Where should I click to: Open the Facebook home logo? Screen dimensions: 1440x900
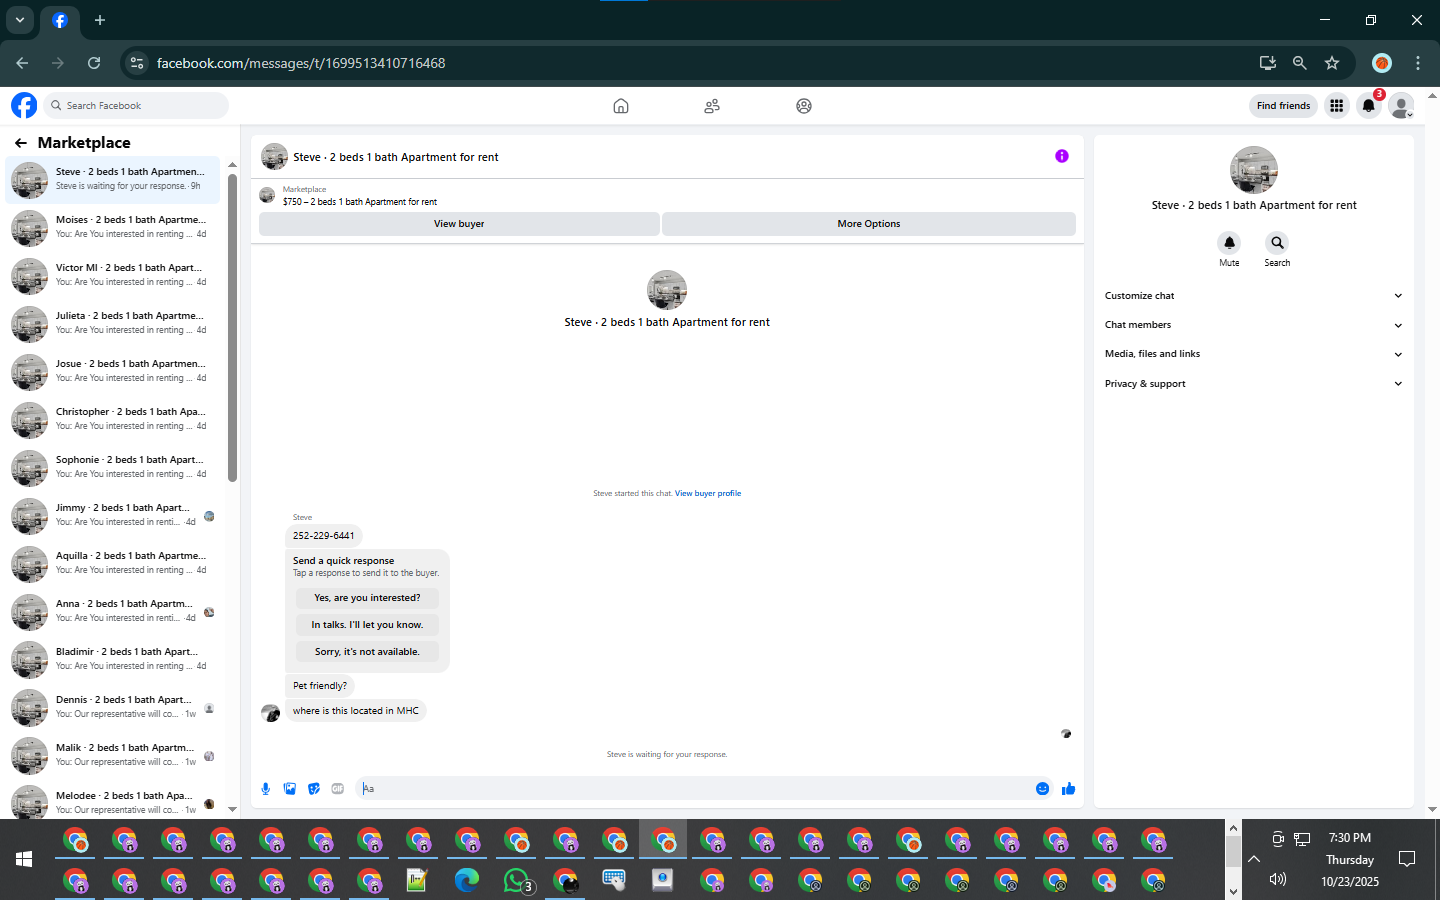pos(24,105)
